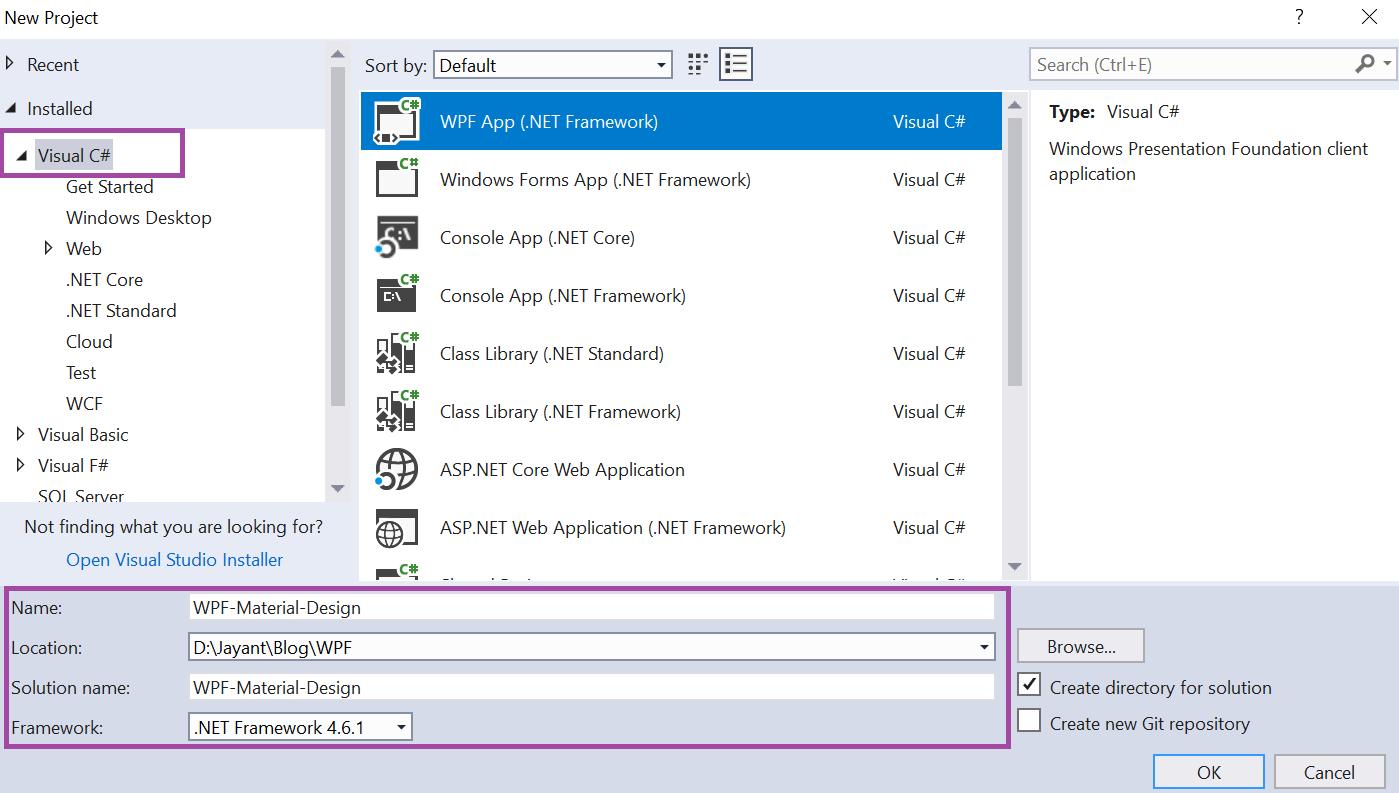Click the Browse... button
Screen dimensions: 1399x793
coord(1081,647)
